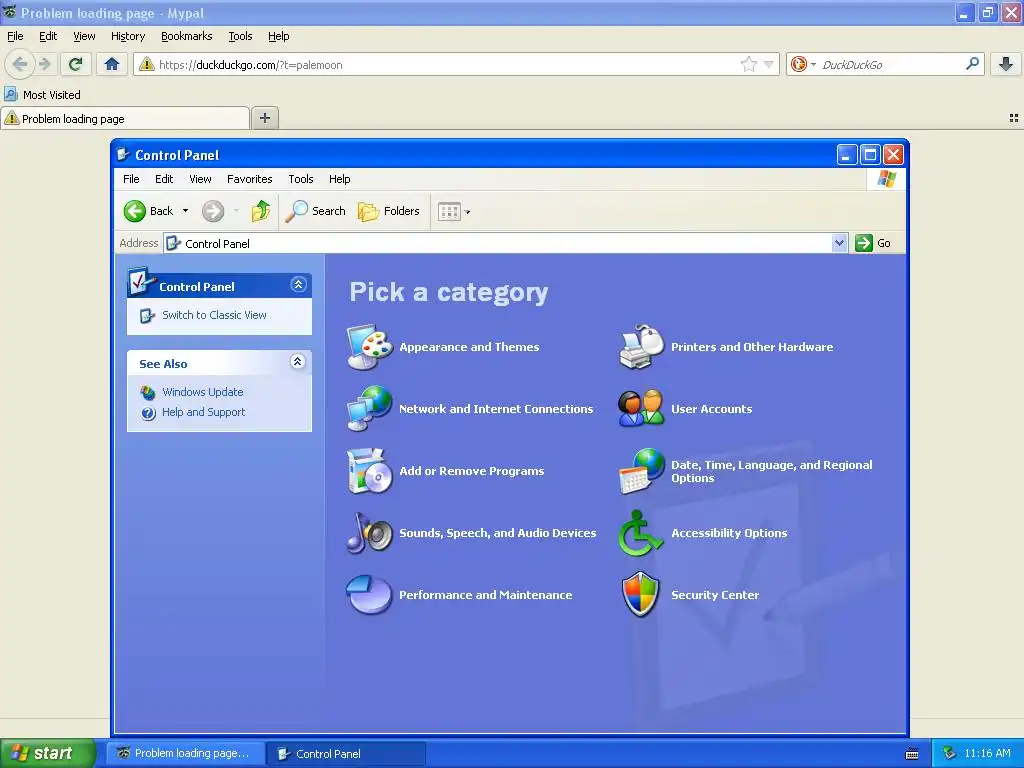
Task: Bookmark page with the star icon
Action: [748, 64]
